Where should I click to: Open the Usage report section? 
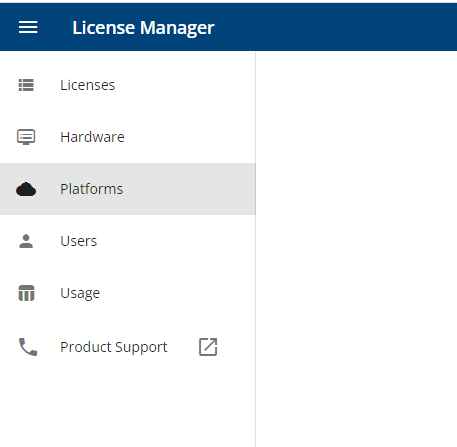(80, 293)
